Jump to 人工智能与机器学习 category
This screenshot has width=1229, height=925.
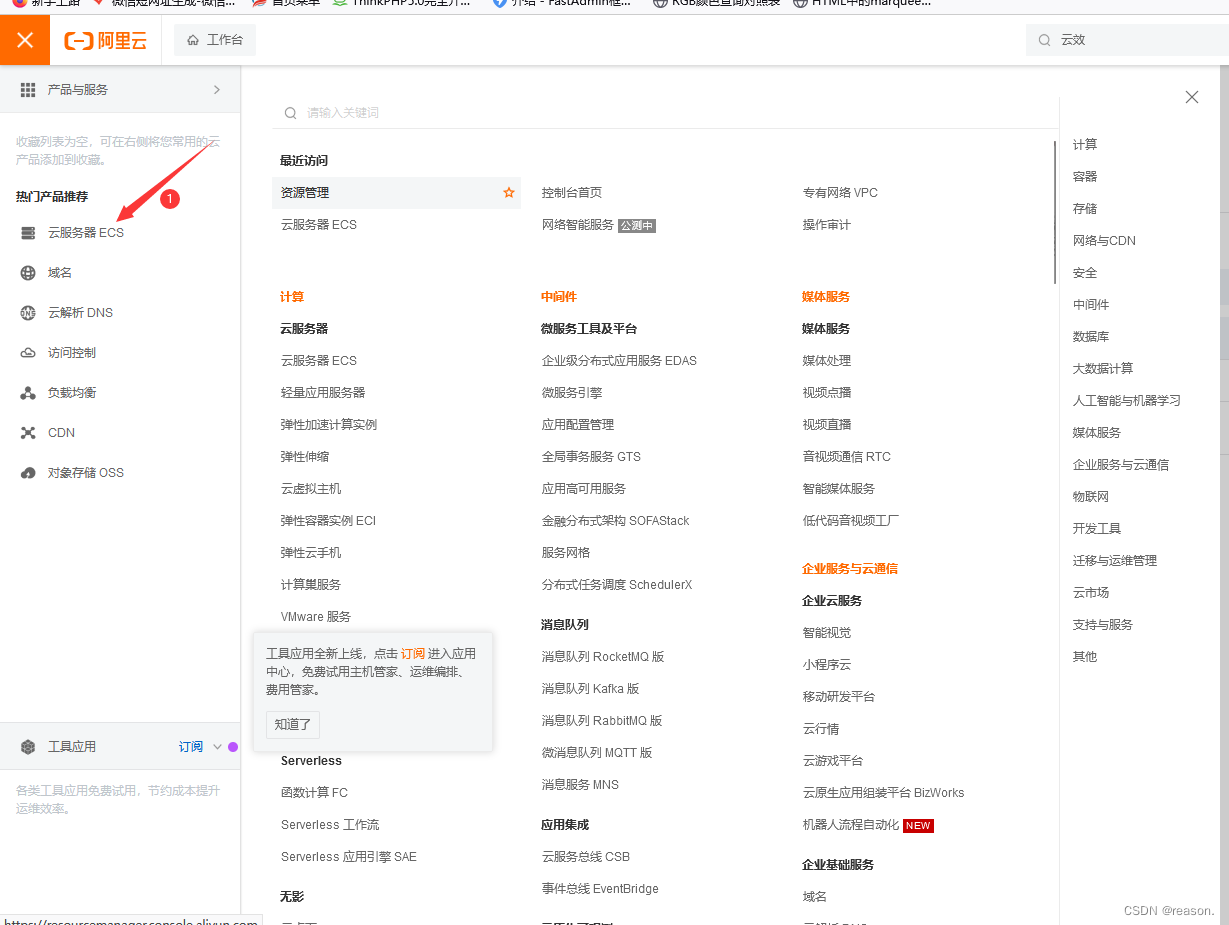point(1127,401)
